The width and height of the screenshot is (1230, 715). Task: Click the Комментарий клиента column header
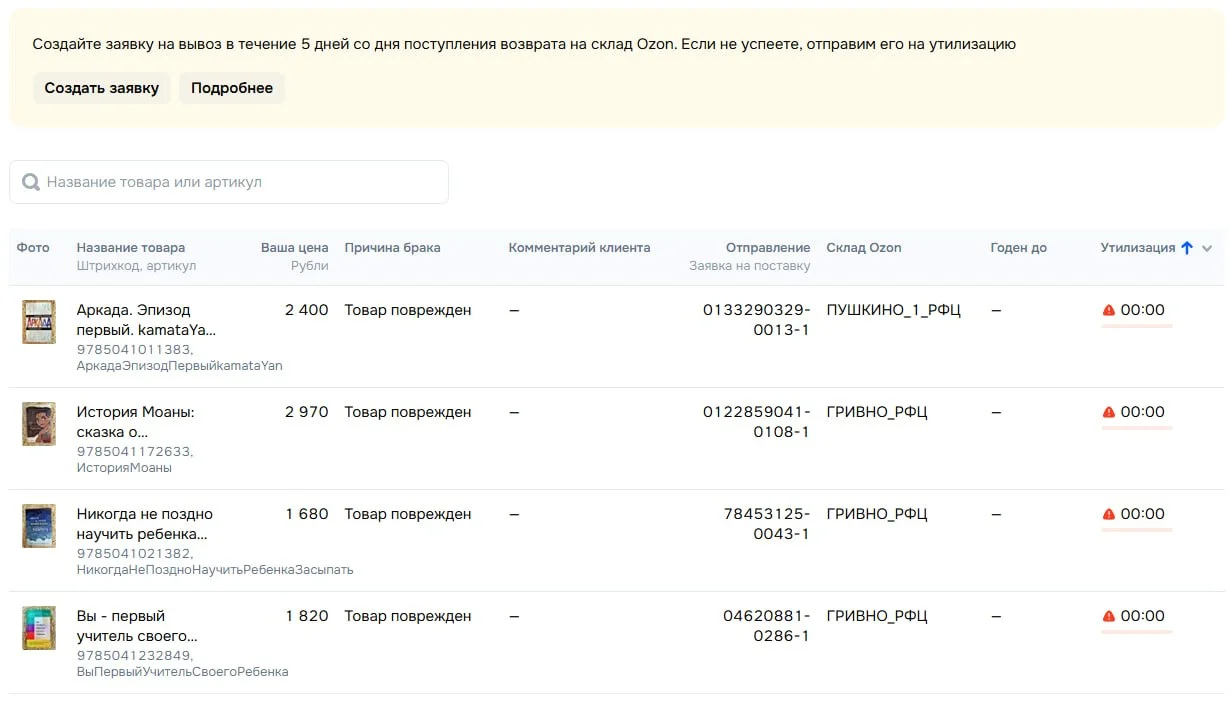coord(580,248)
